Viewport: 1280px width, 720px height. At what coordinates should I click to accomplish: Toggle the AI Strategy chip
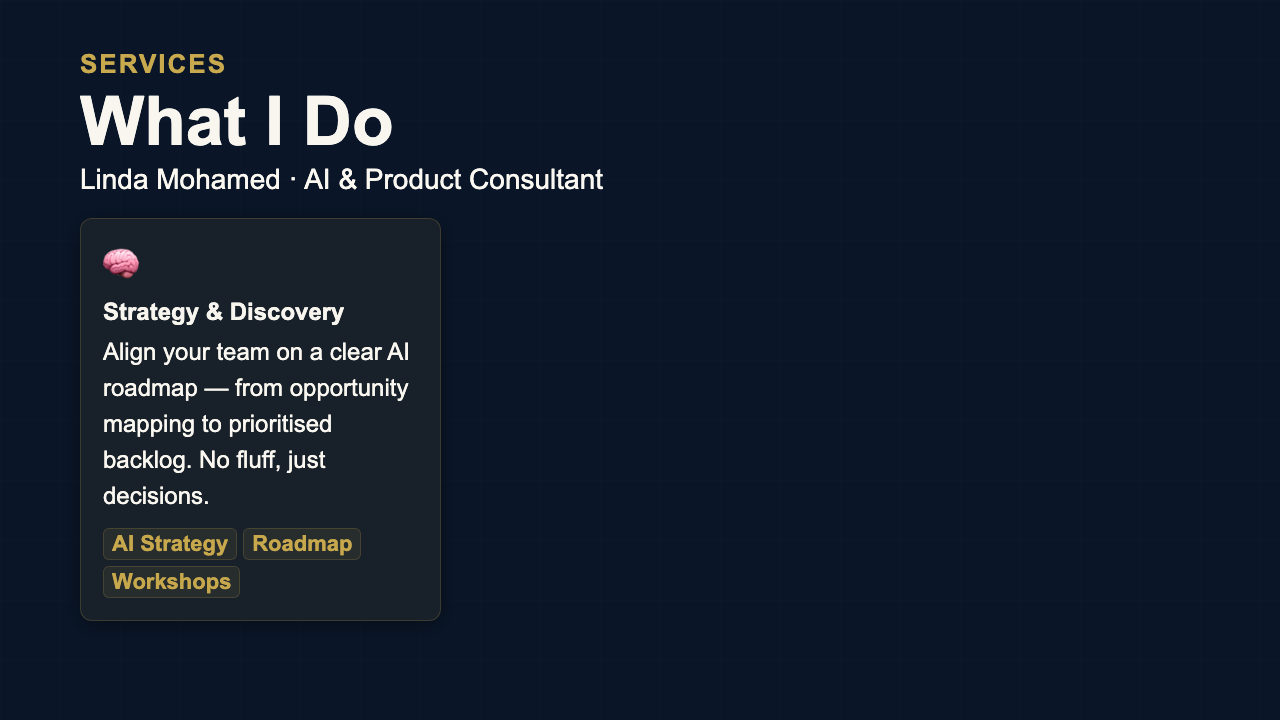[169, 543]
